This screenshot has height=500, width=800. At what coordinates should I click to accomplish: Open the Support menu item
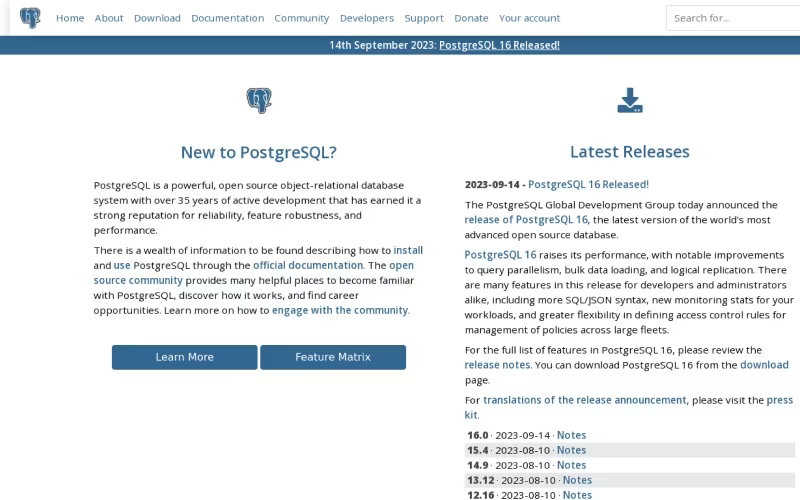click(424, 18)
